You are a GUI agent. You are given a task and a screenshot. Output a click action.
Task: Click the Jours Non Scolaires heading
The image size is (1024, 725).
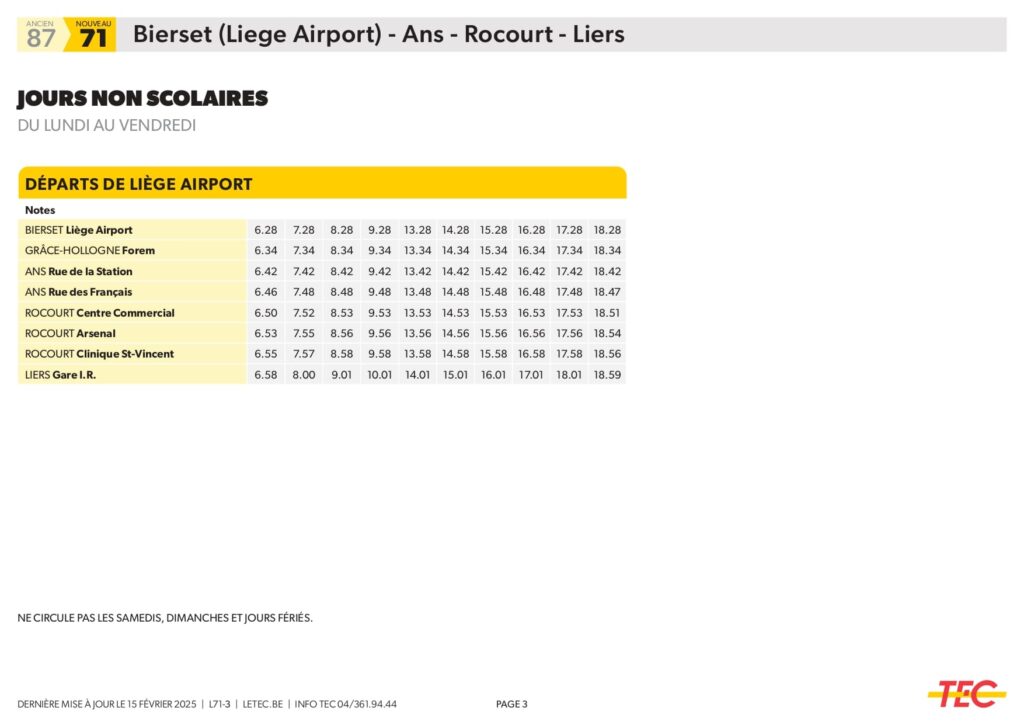[x=143, y=99]
